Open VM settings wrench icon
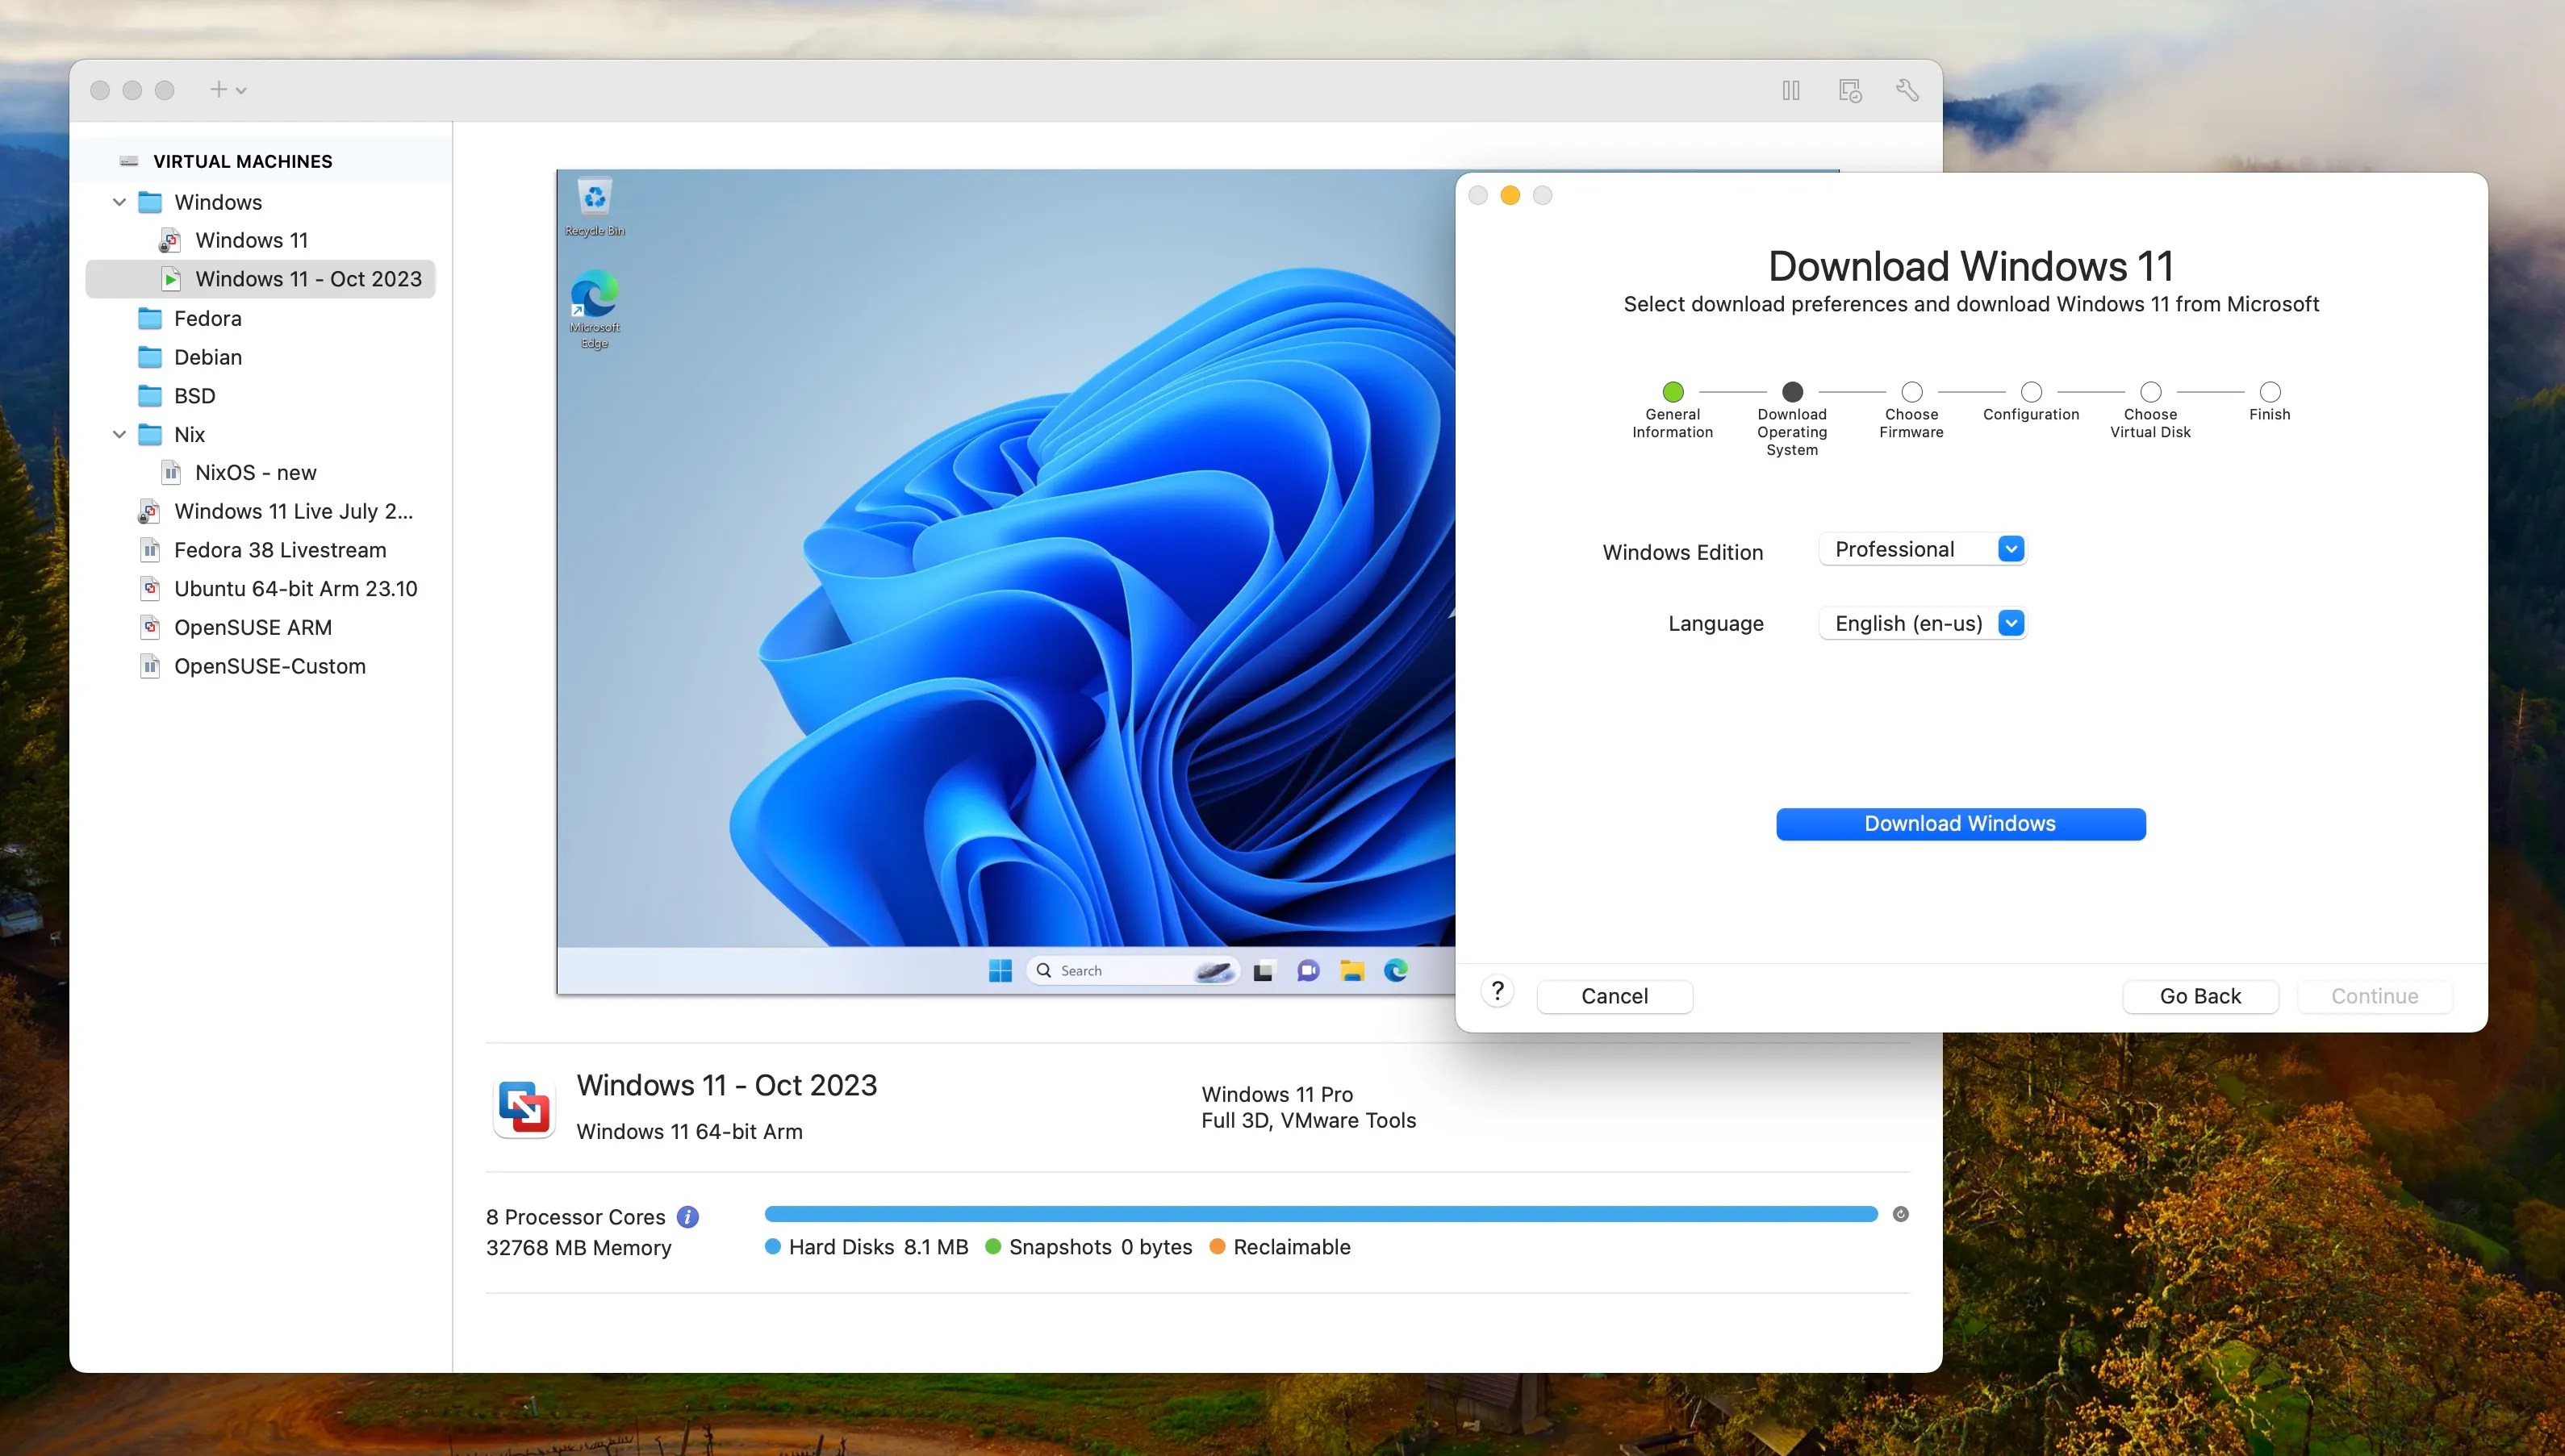 [1907, 90]
